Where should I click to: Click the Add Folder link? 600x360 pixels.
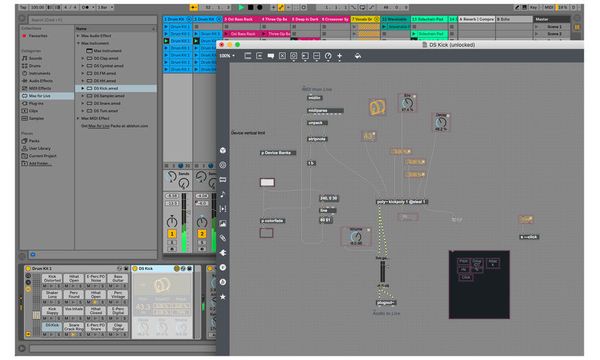[40, 163]
